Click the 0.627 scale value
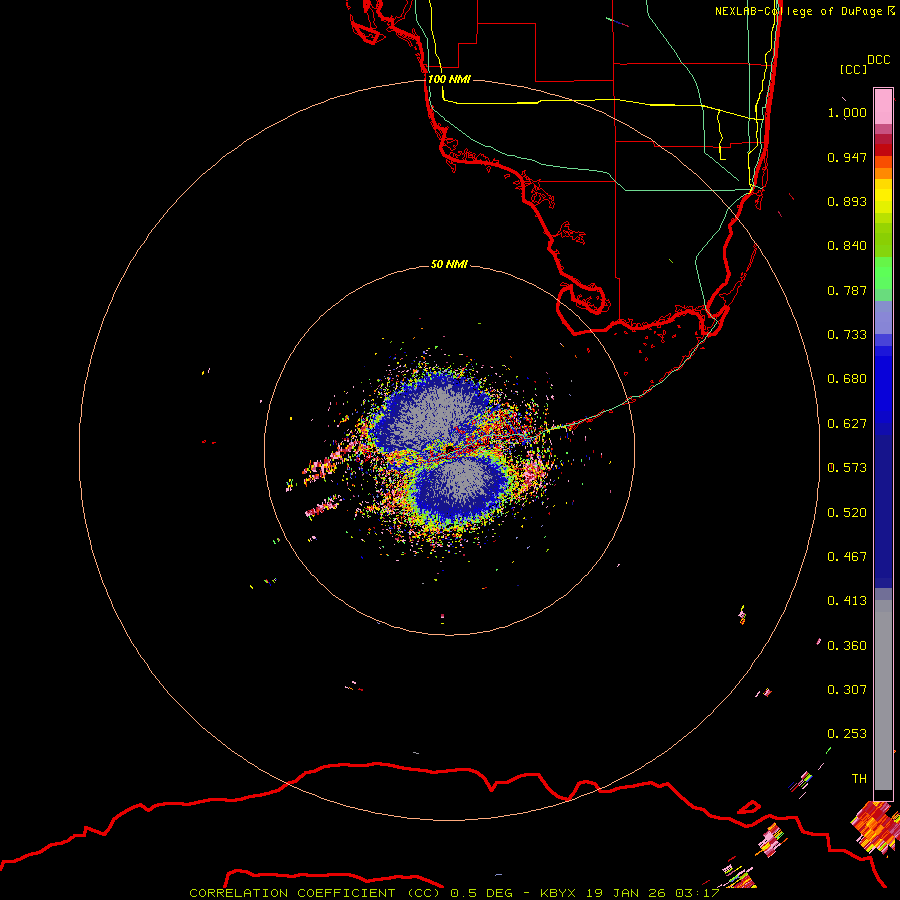The width and height of the screenshot is (900, 900). coord(847,424)
